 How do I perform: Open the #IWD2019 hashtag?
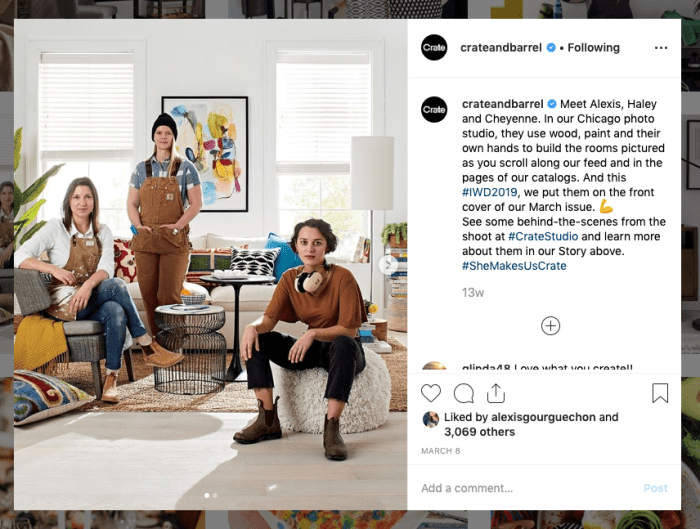[x=489, y=192]
